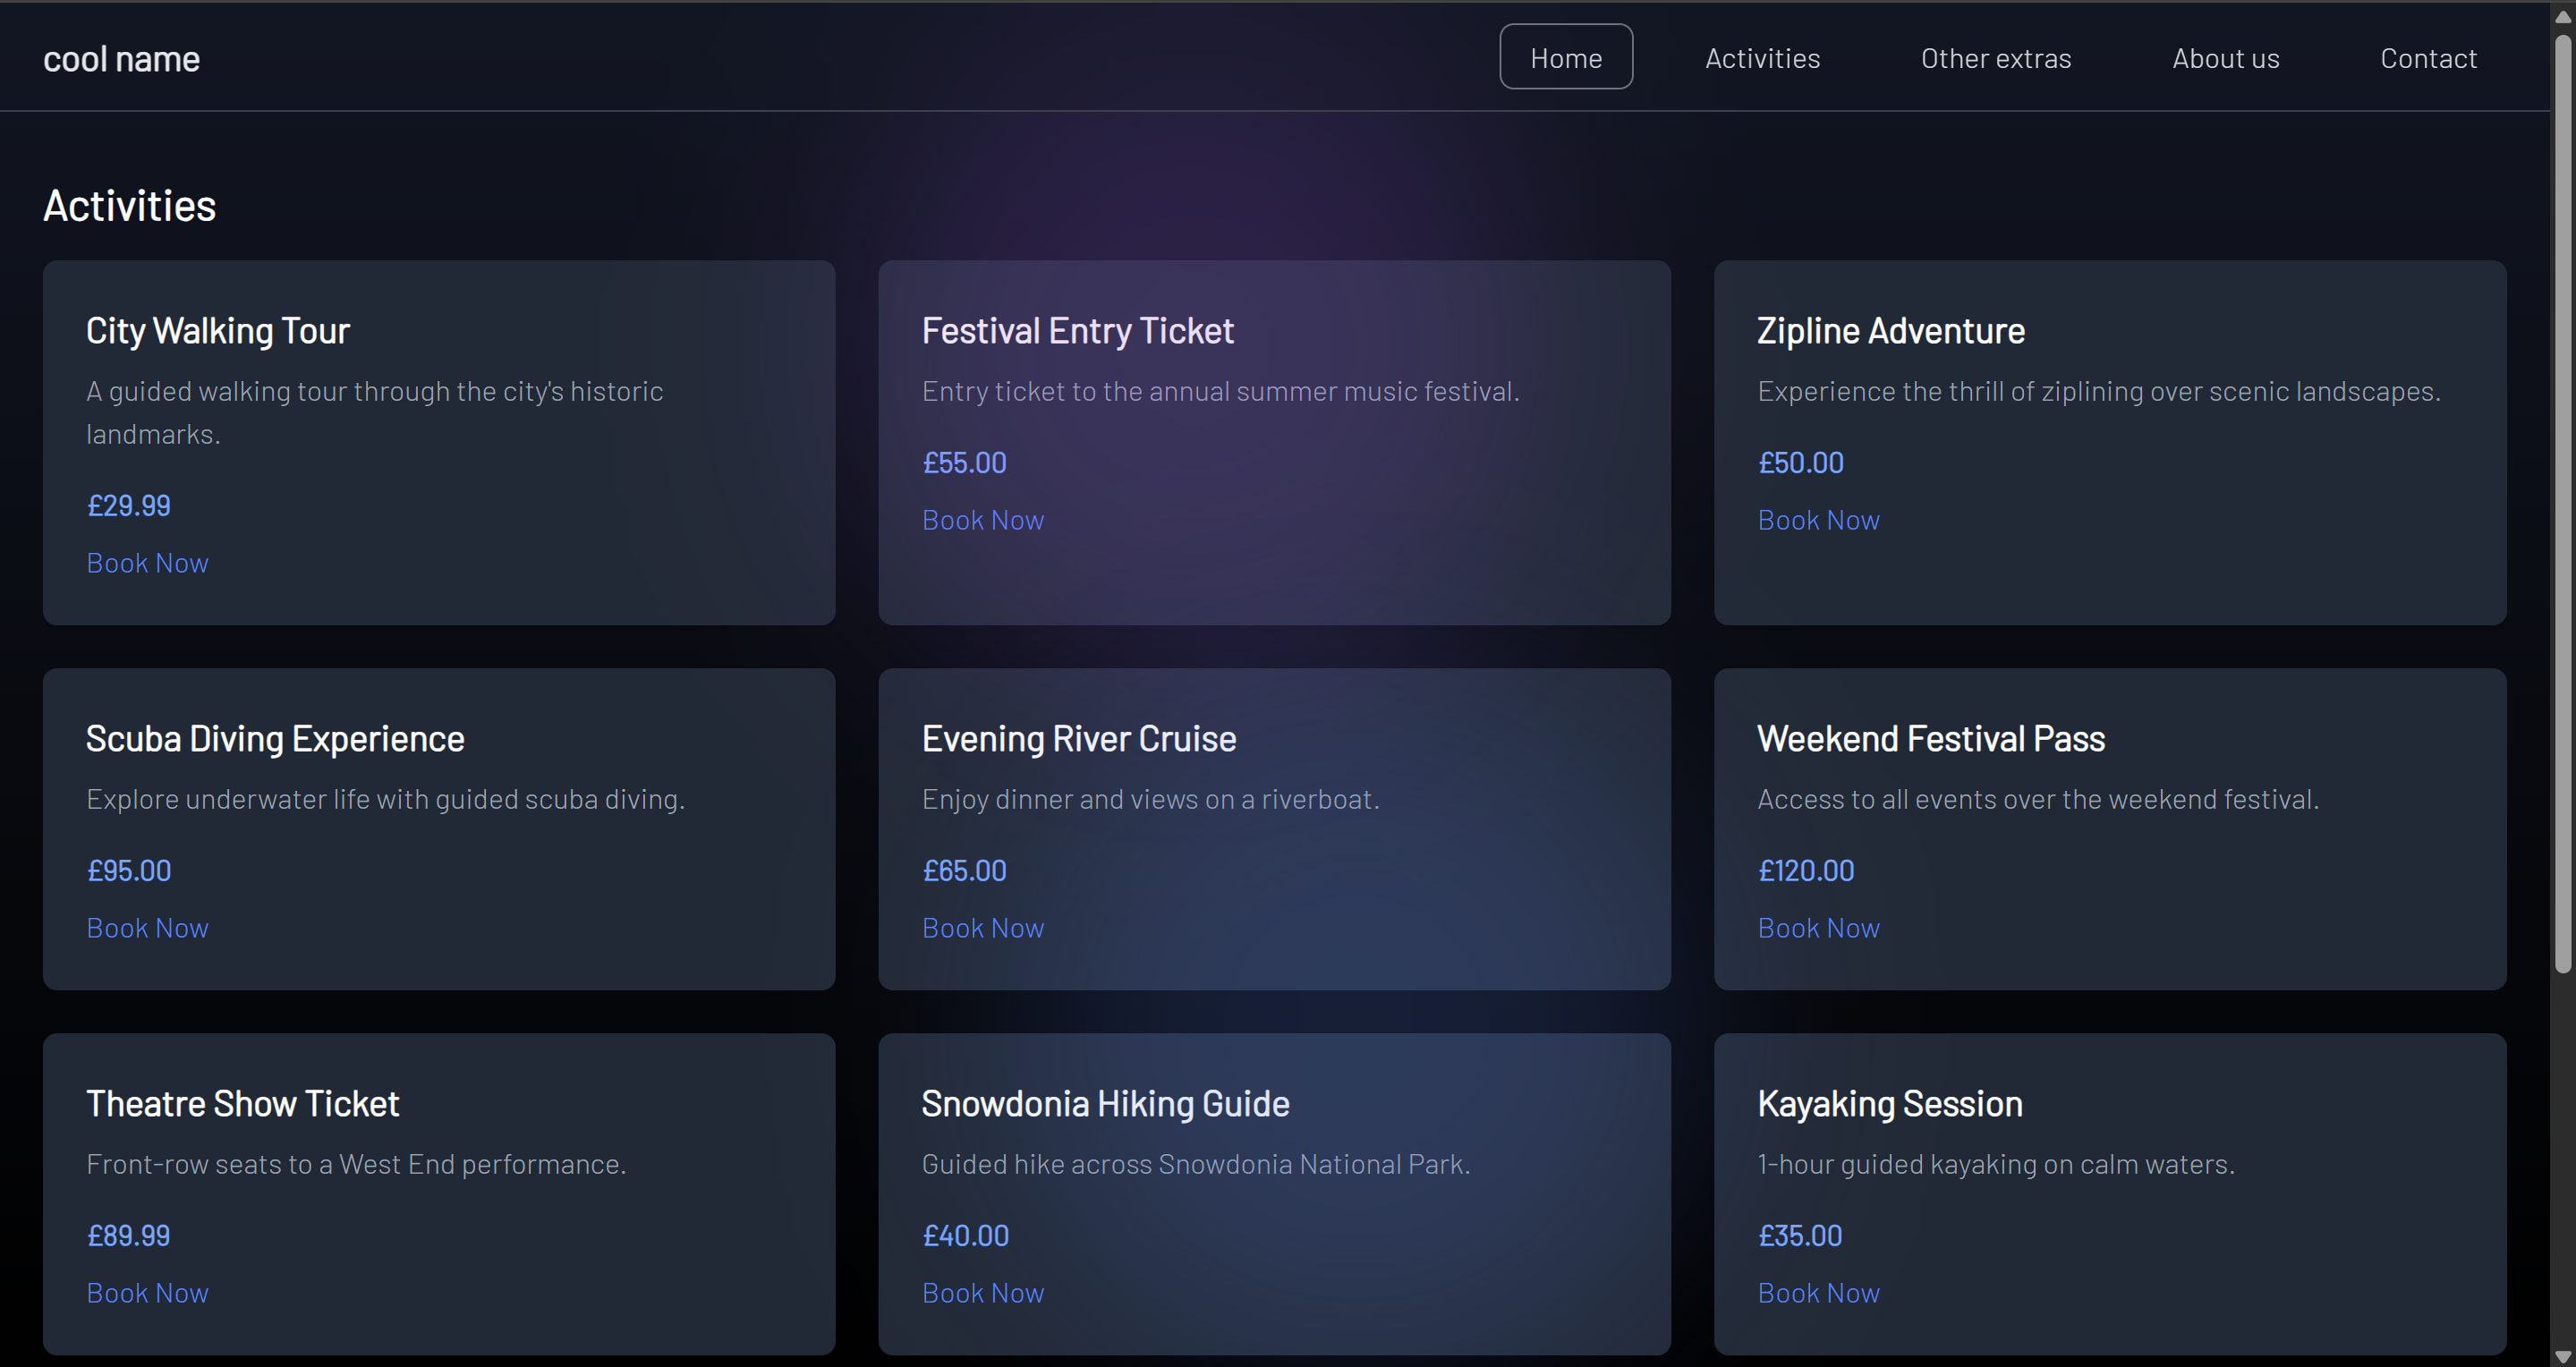Book Now for Snowdonia Hiking Guide
The image size is (2576, 1367).
[x=982, y=1293]
